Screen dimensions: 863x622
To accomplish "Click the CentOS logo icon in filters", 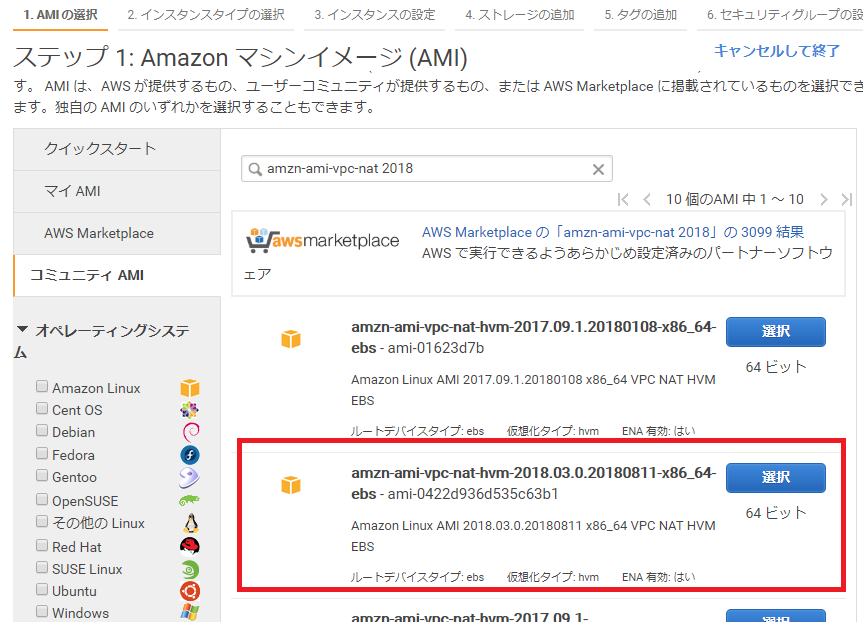I will (x=190, y=410).
